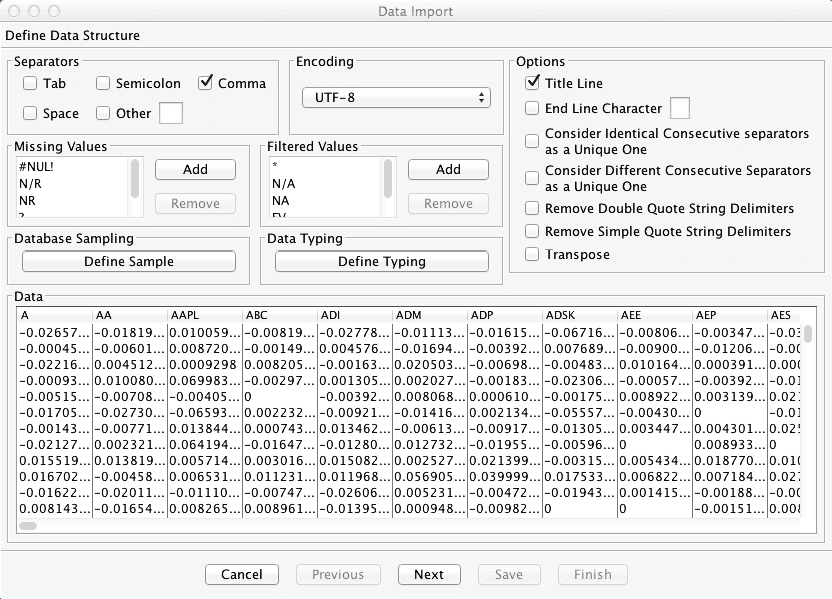Enable the Space separator checkbox

30,113
